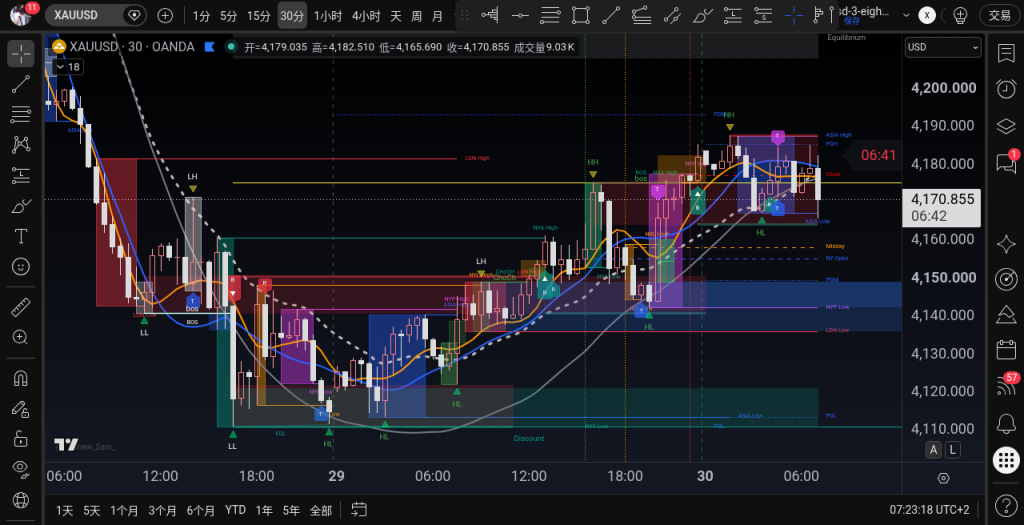Pick the rectangle tool in floating favorites toolbar
Viewport: 1024px width, 525px height.
(580, 16)
